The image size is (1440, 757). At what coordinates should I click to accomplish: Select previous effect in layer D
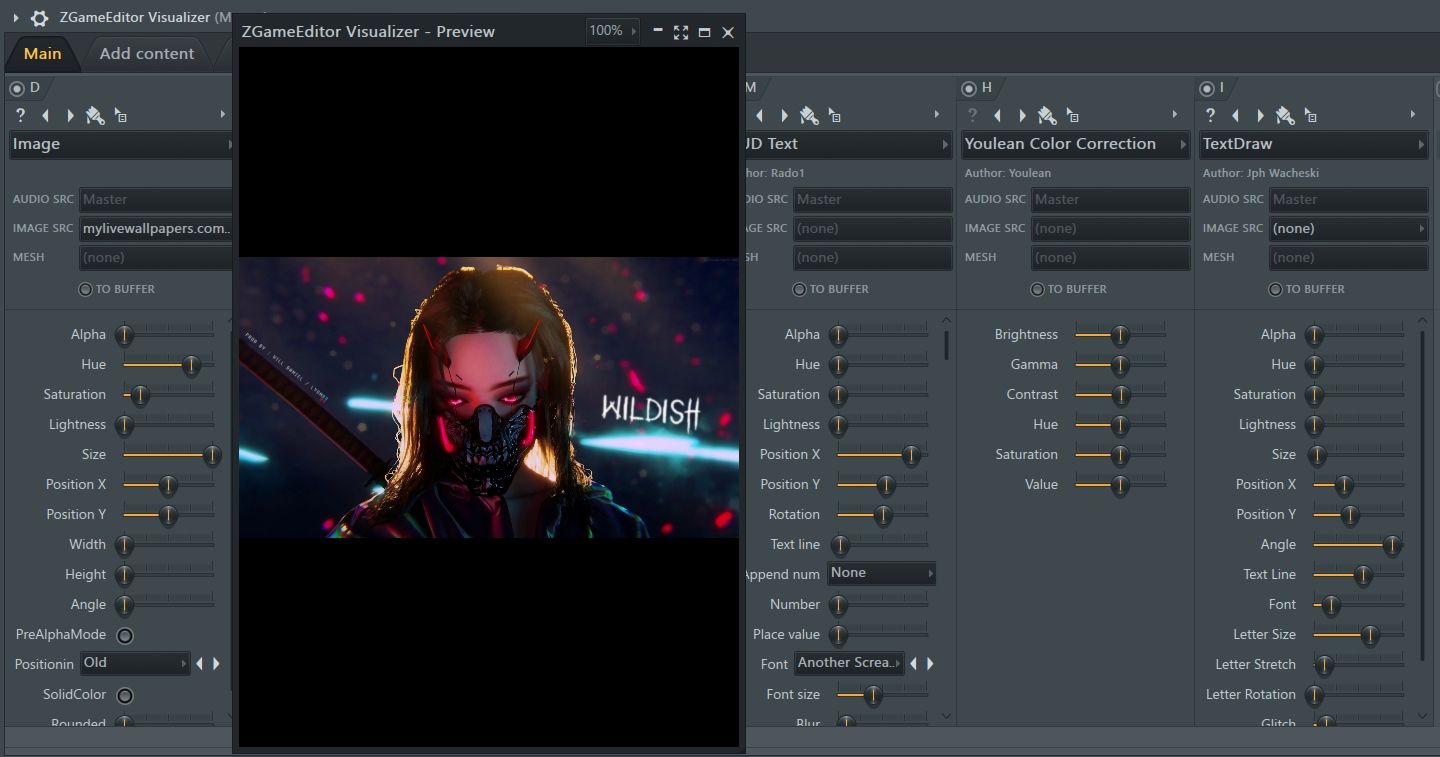tap(45, 116)
